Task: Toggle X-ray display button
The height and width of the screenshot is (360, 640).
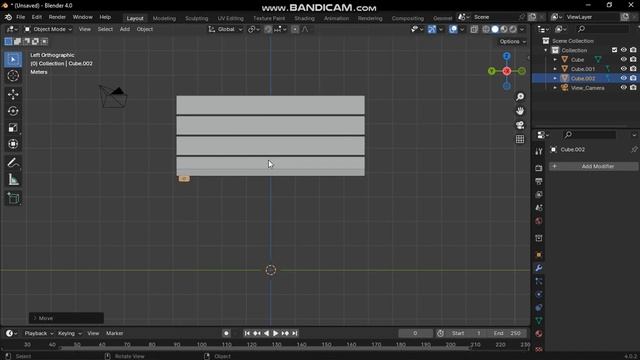Action: (474, 29)
